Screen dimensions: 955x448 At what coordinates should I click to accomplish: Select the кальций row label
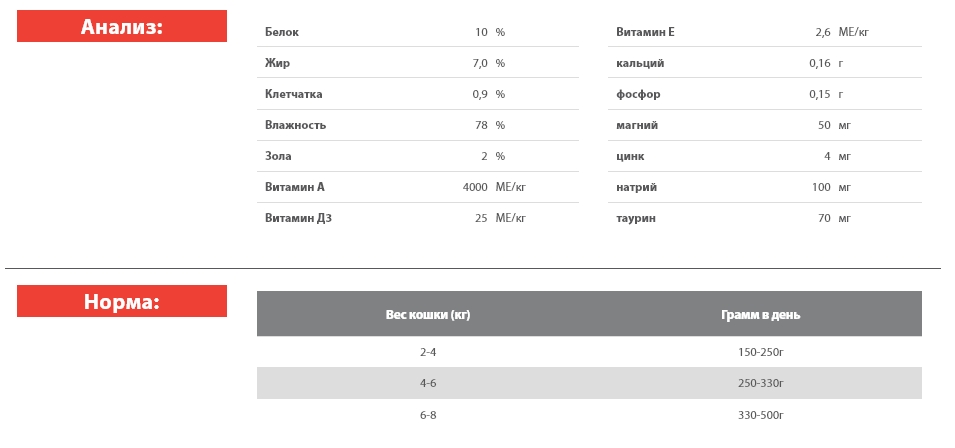(640, 63)
